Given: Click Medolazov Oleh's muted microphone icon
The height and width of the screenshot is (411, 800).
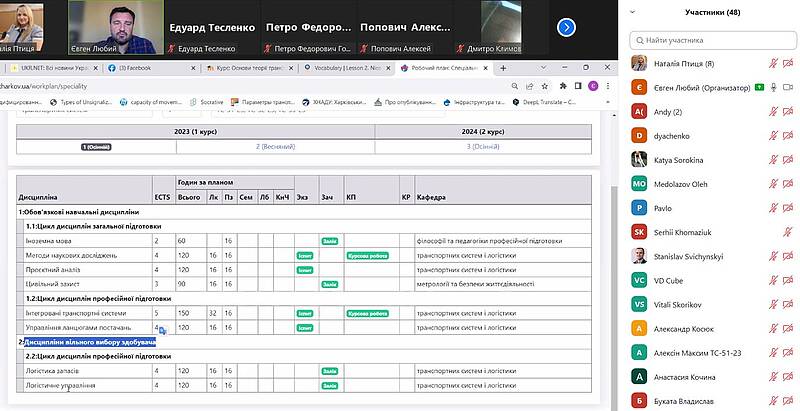Looking at the screenshot, I should tap(773, 184).
